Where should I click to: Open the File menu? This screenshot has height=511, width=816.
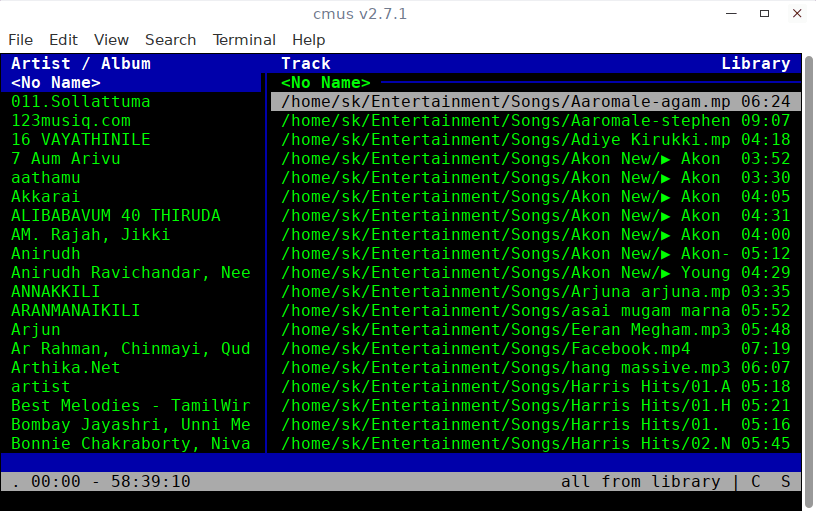[x=20, y=40]
